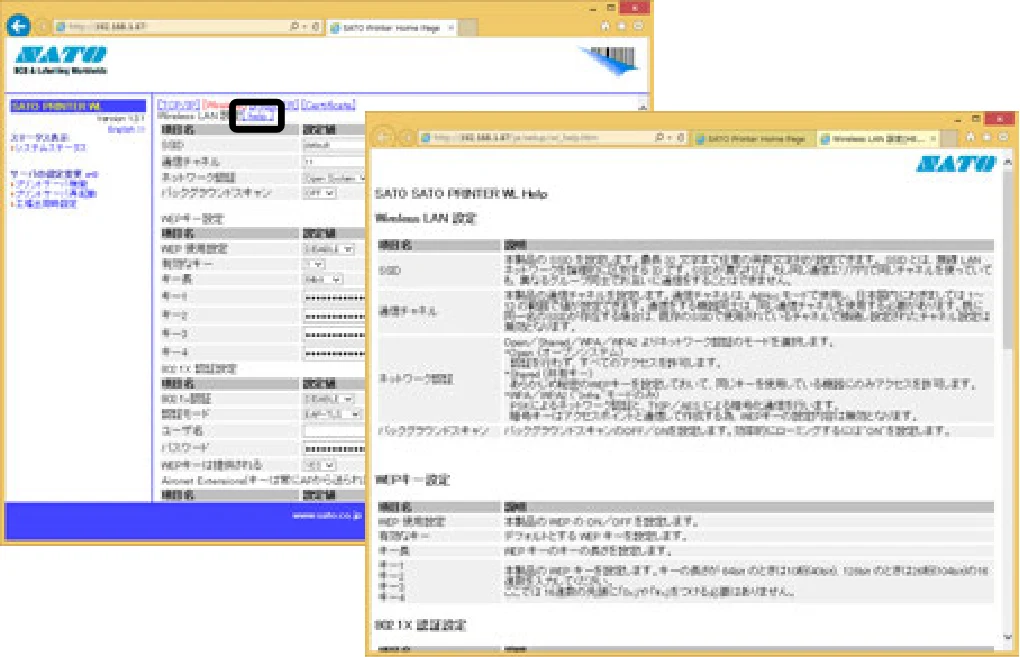Click the Key 3 password field

[334, 334]
